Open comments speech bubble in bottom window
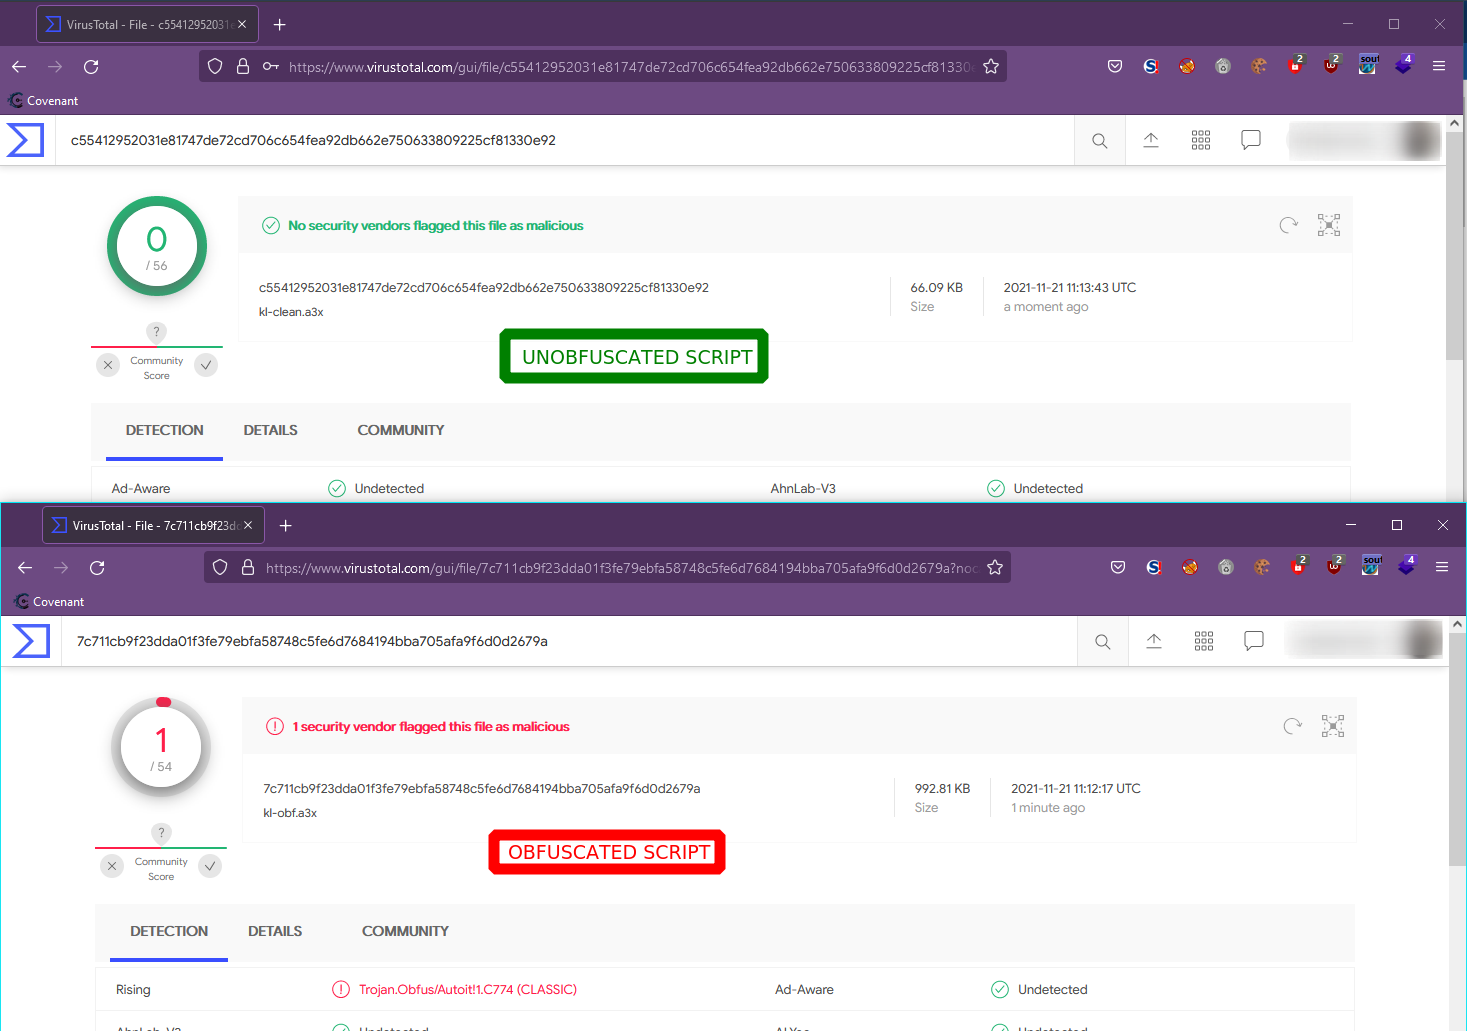 pyautogui.click(x=1254, y=641)
